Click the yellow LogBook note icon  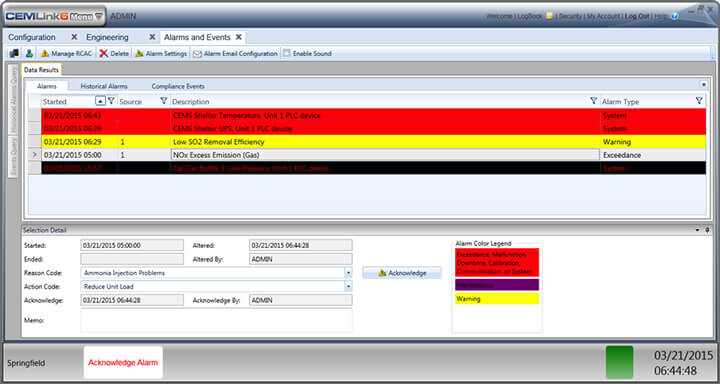pos(549,16)
